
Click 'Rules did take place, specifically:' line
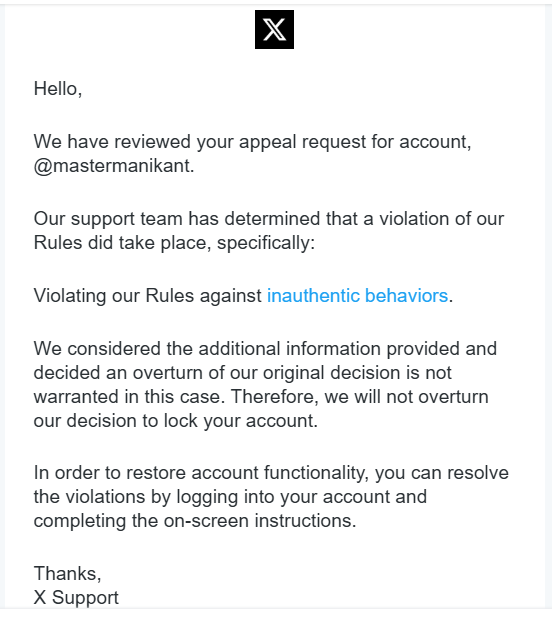pos(174,242)
